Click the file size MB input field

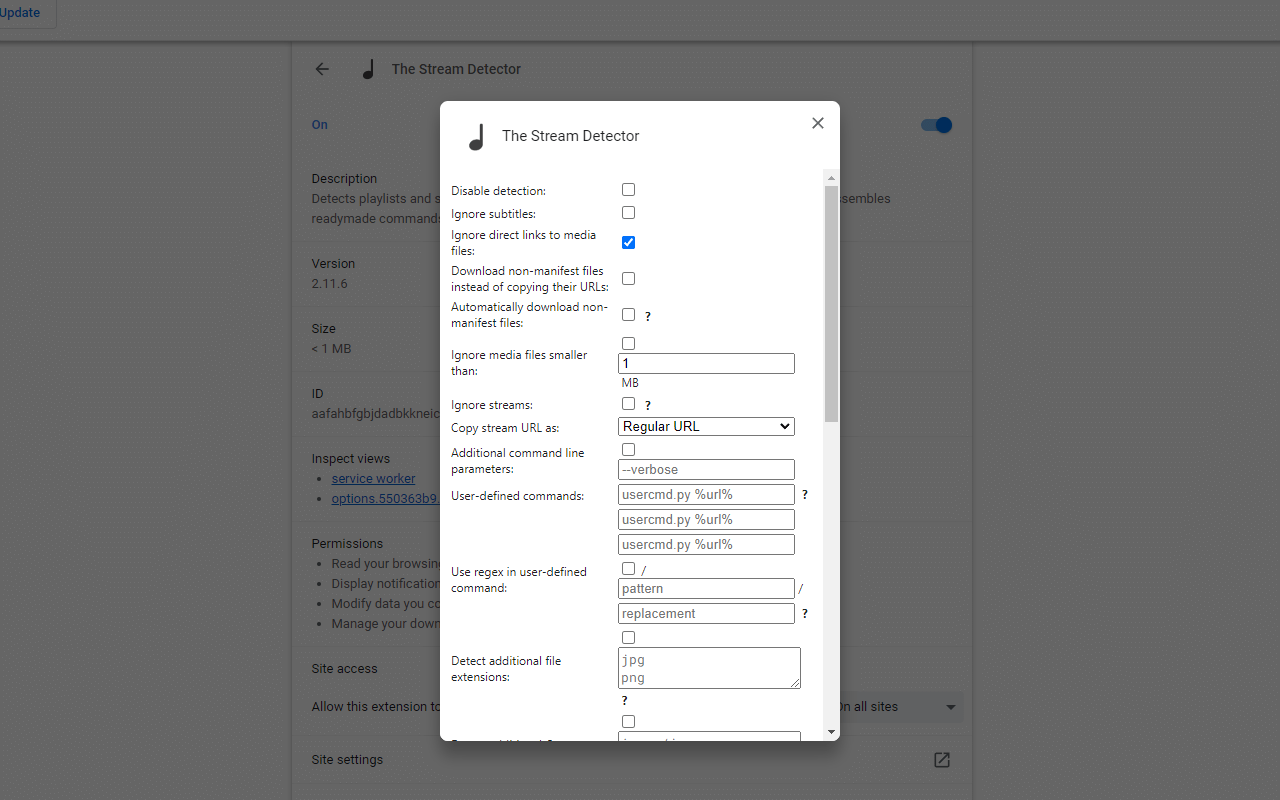(x=706, y=364)
